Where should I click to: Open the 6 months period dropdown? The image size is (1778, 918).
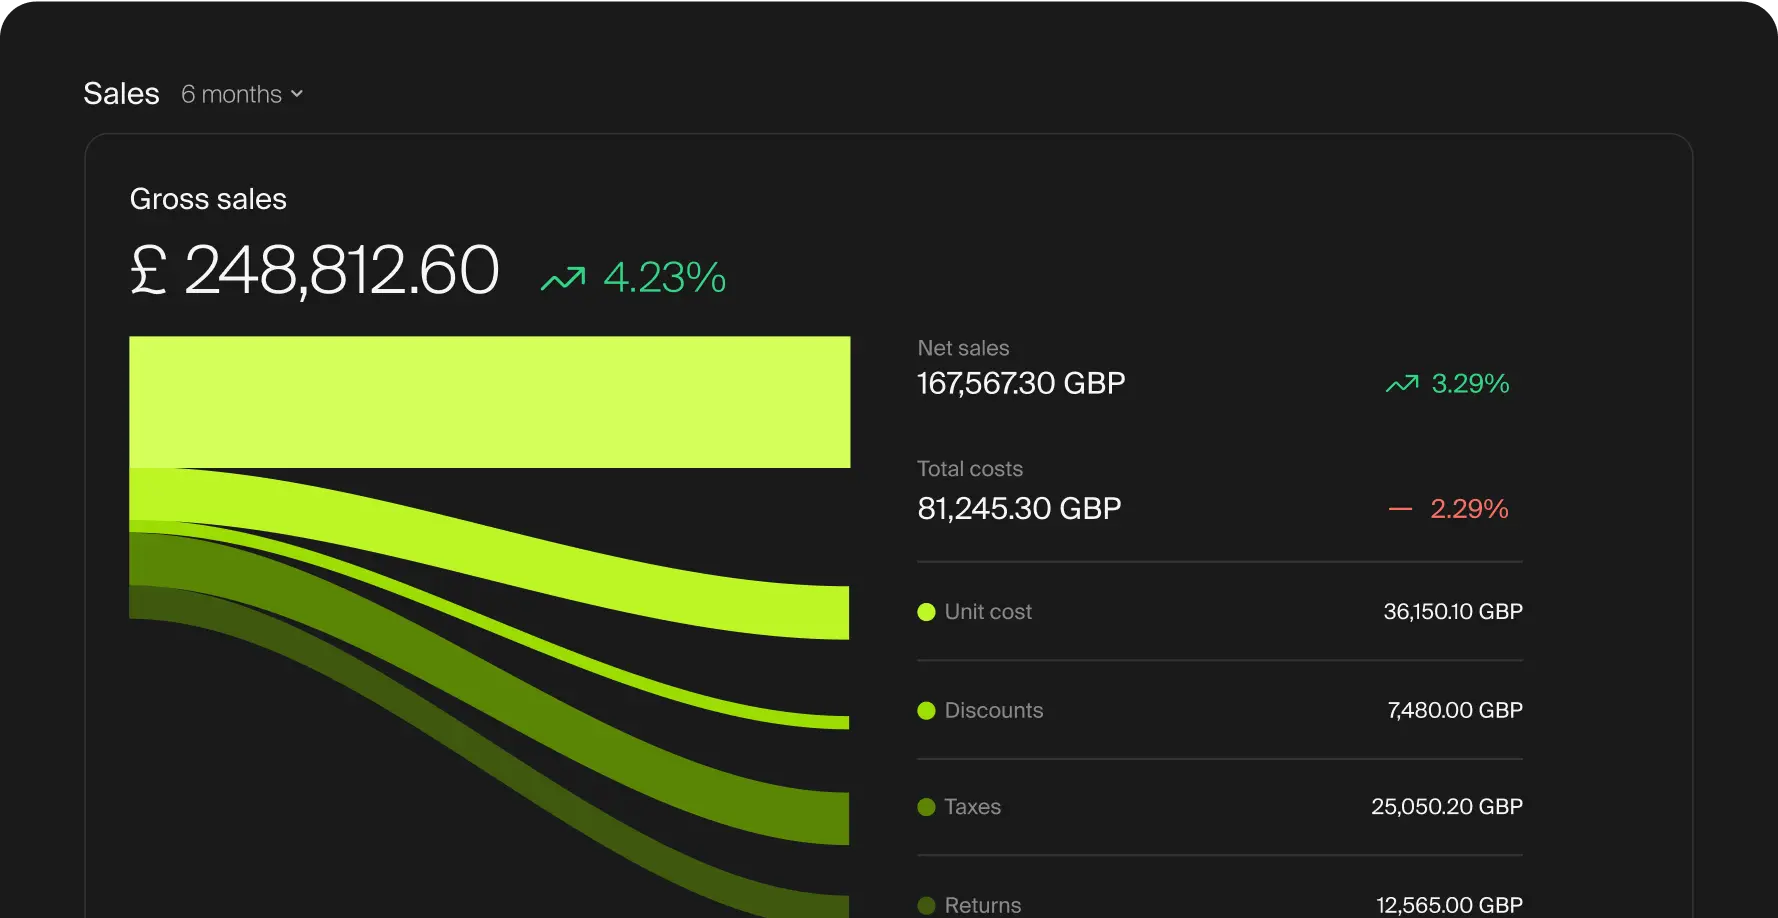pyautogui.click(x=241, y=94)
